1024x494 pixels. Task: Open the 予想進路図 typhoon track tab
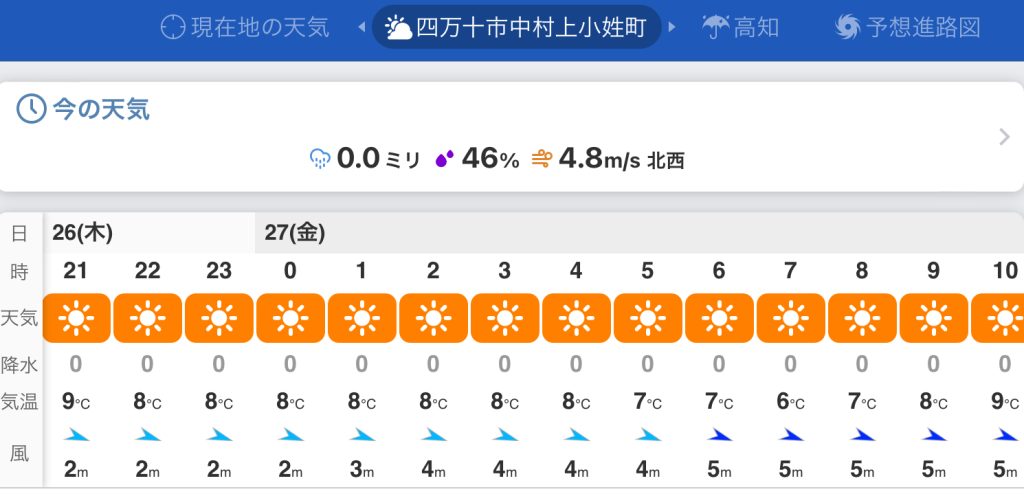tap(908, 27)
